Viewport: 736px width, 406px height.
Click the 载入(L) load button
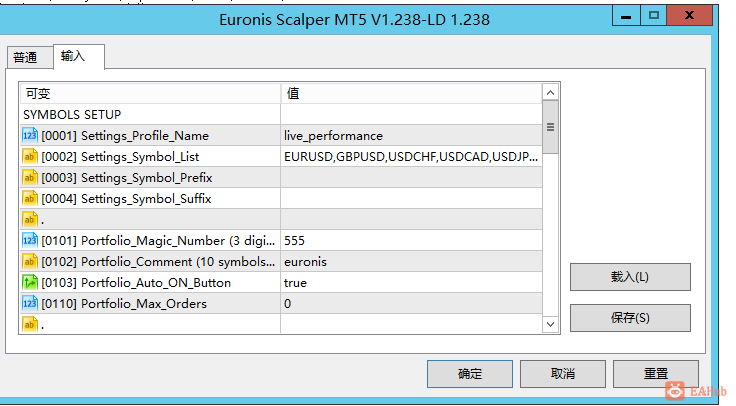[x=630, y=277]
